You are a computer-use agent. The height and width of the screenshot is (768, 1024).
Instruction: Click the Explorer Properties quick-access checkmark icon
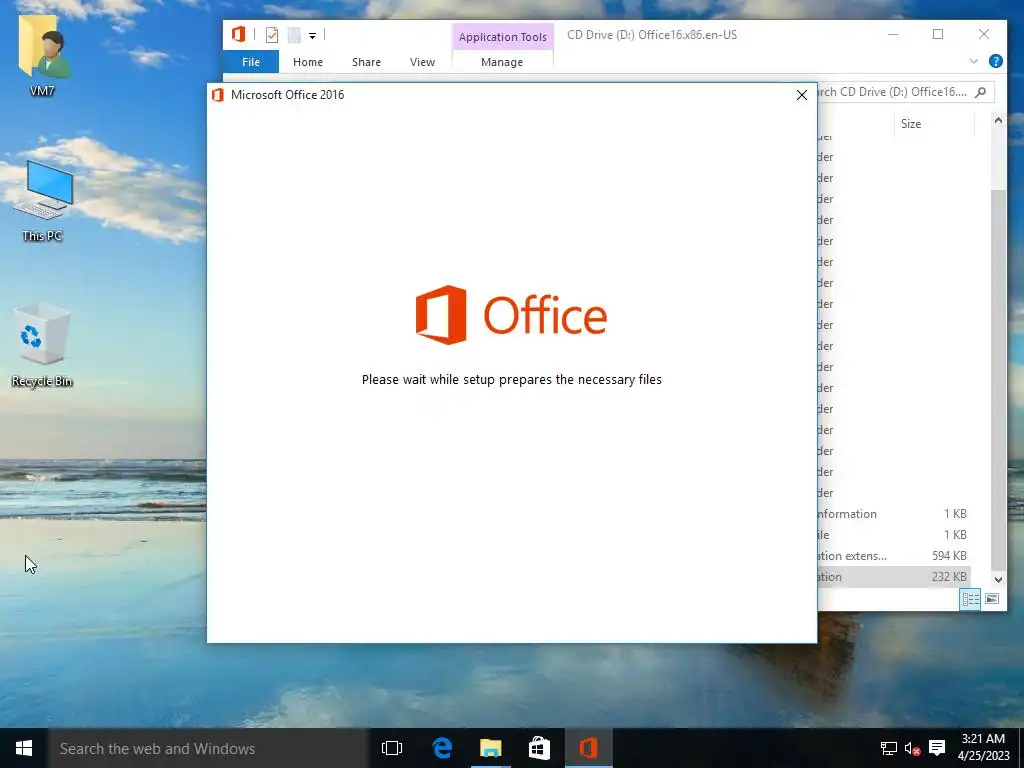pos(272,35)
